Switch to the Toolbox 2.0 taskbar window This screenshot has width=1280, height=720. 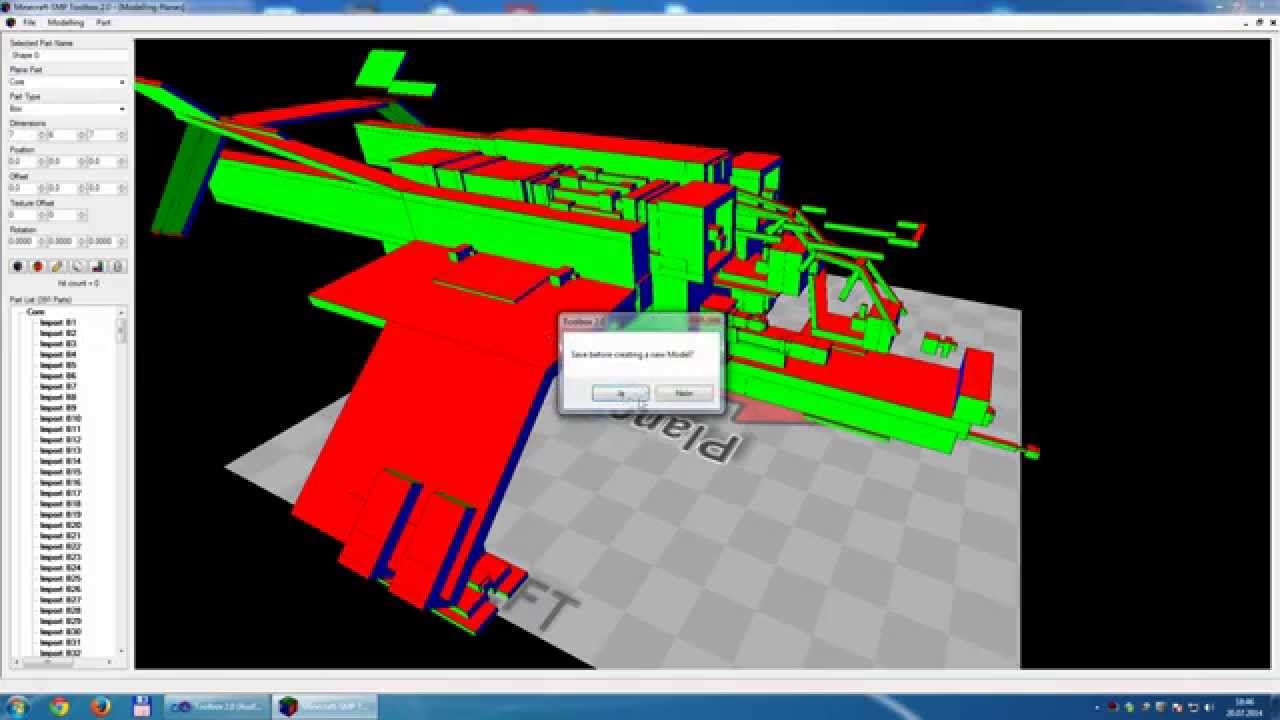216,706
